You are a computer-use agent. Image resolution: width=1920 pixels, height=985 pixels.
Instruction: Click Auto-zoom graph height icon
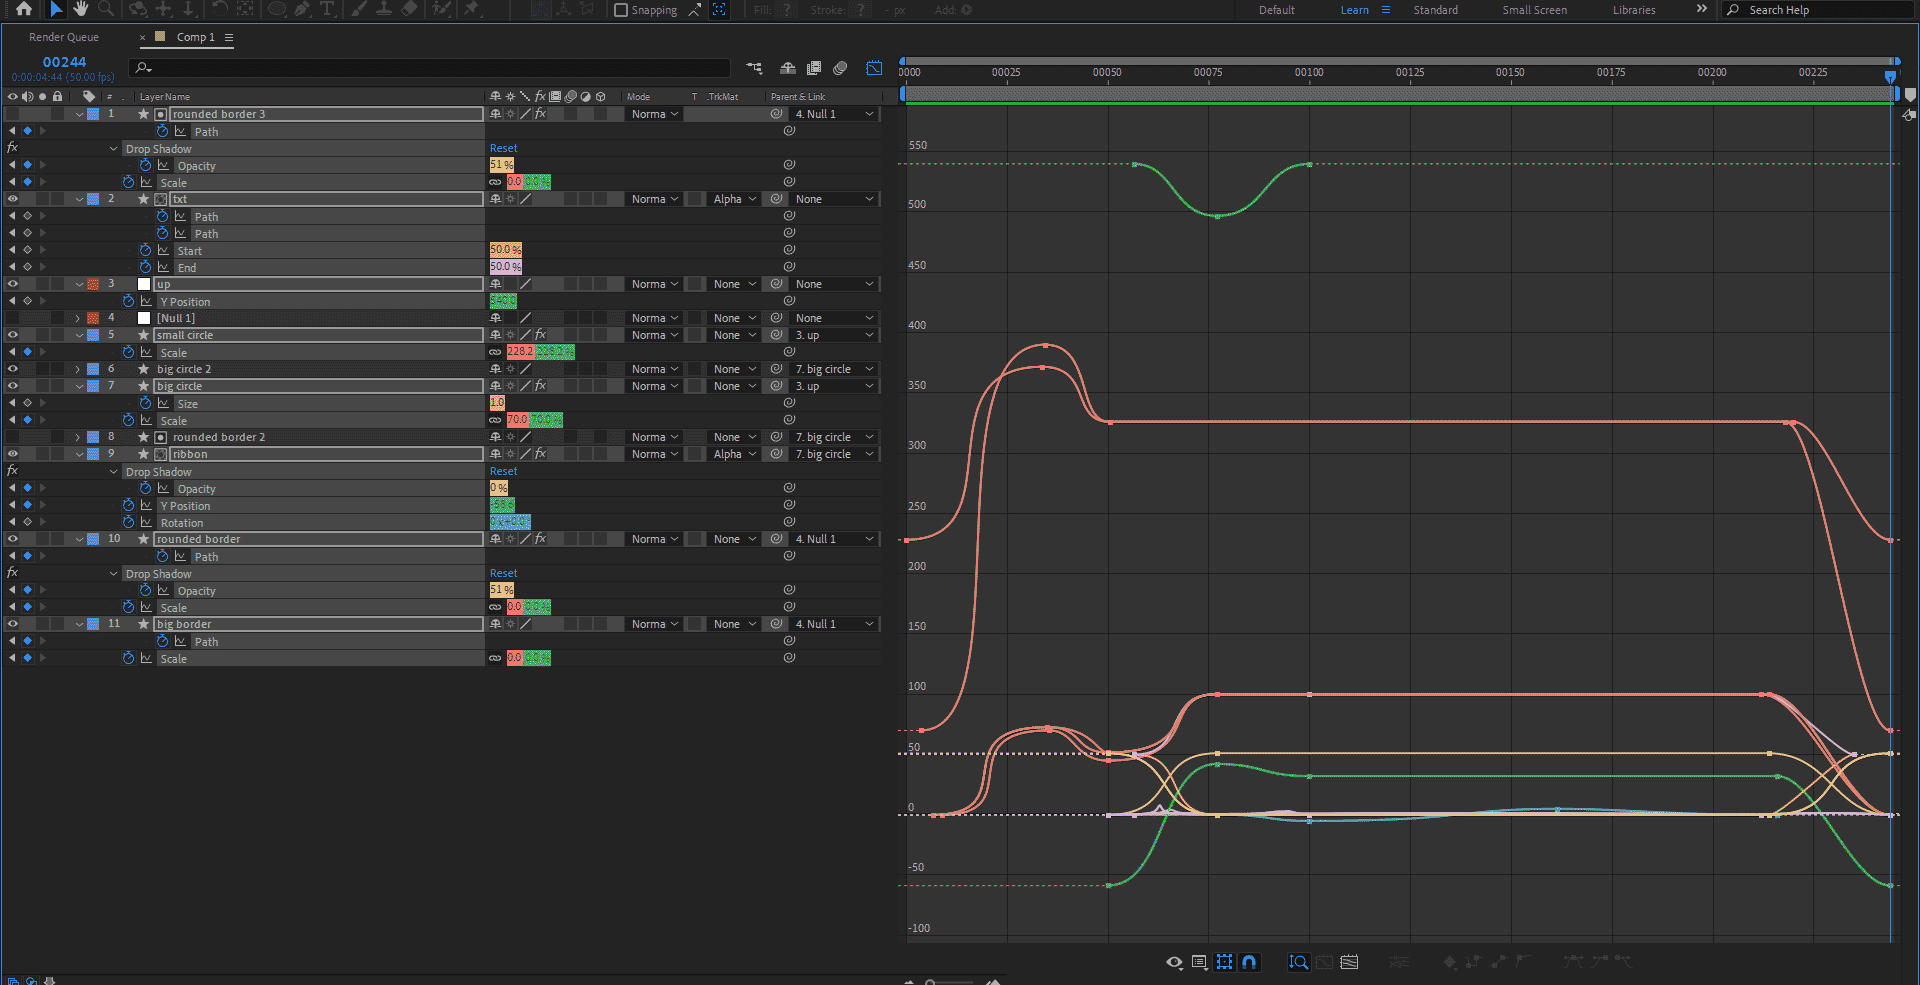tap(1298, 962)
